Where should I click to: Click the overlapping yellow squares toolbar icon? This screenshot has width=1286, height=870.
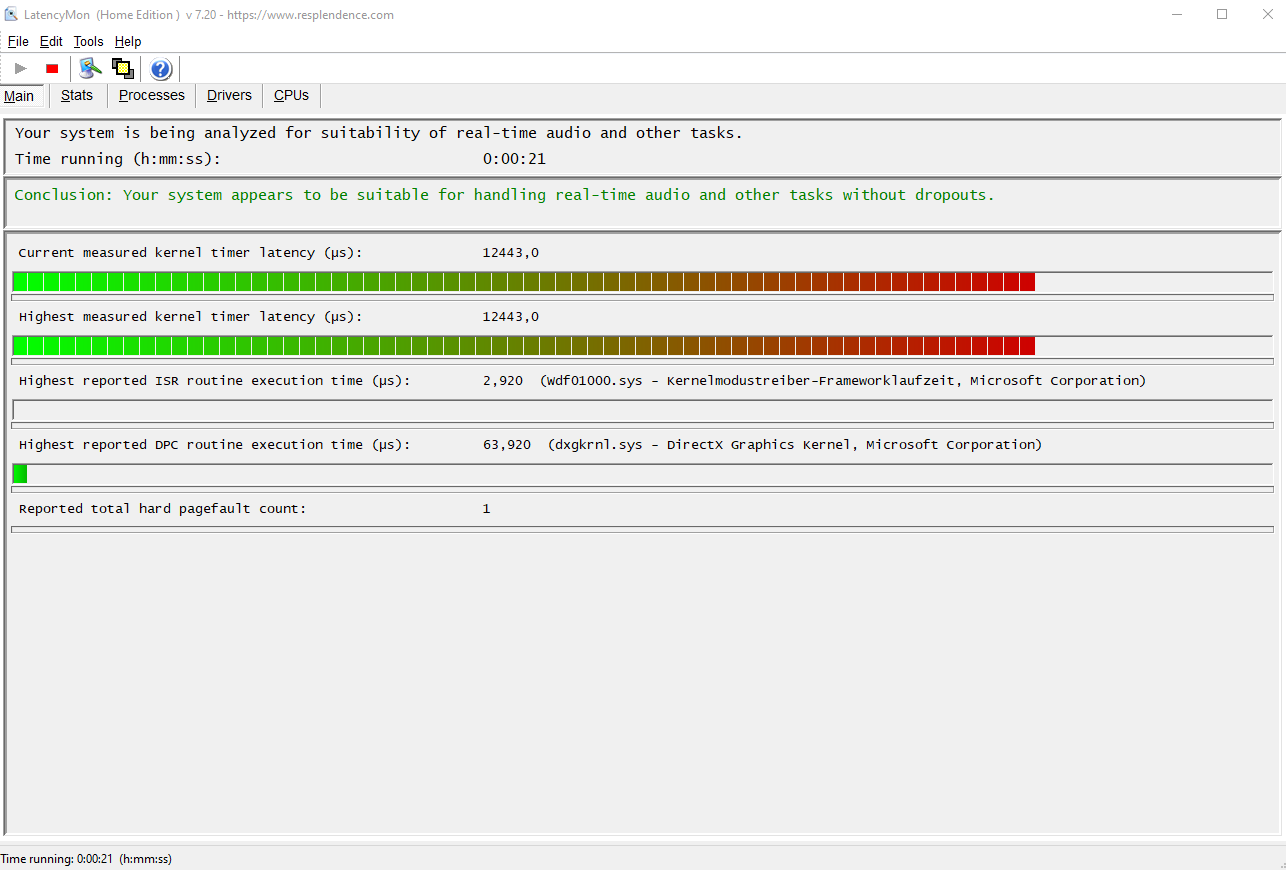[x=123, y=69]
